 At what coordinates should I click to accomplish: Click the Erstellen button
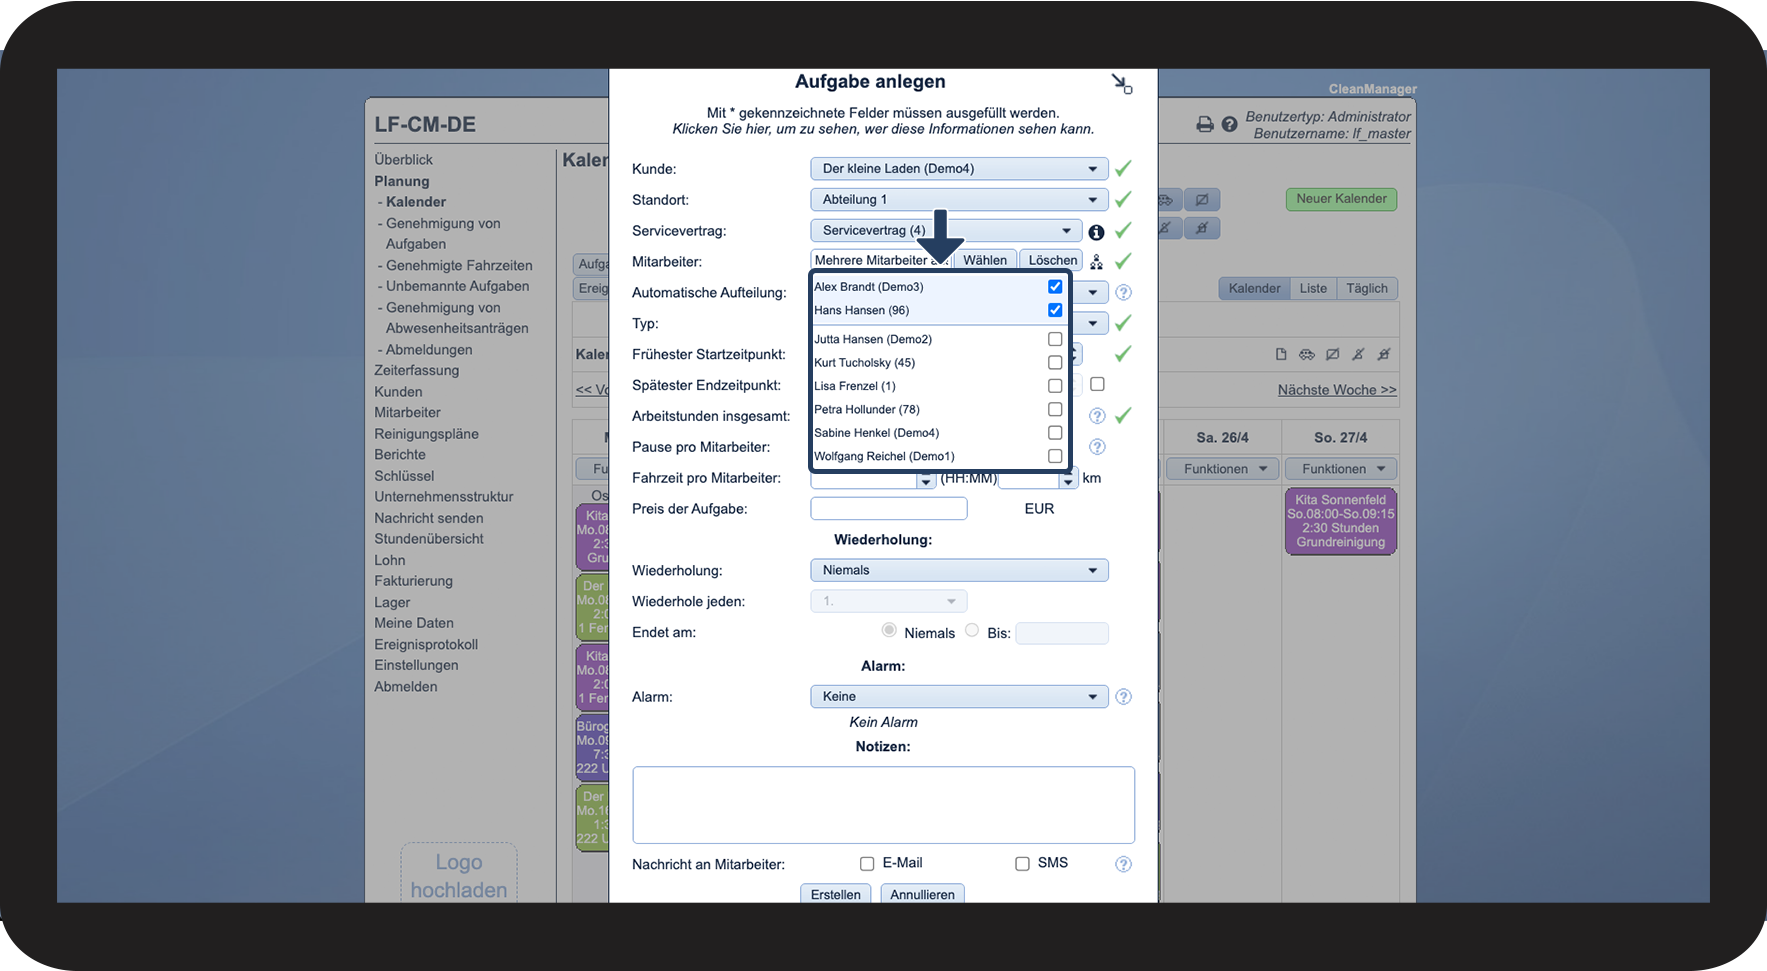[836, 894]
